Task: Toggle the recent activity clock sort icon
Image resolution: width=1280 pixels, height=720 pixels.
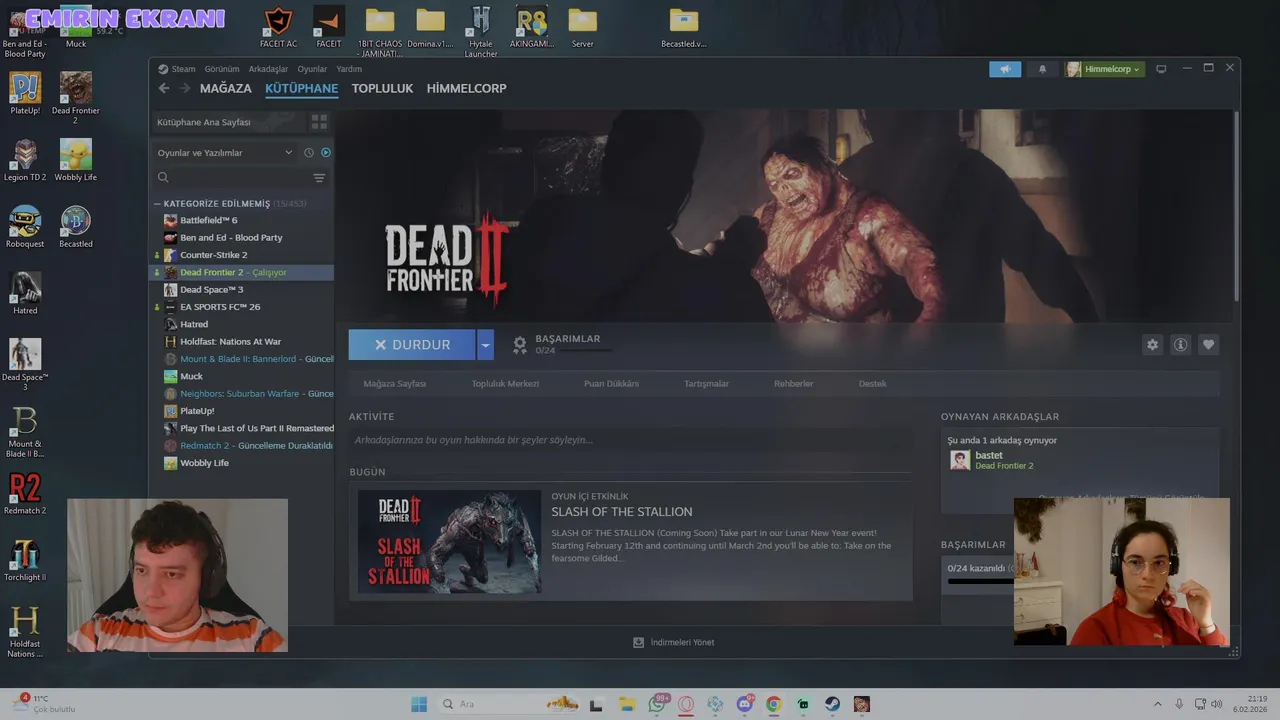Action: tap(309, 153)
